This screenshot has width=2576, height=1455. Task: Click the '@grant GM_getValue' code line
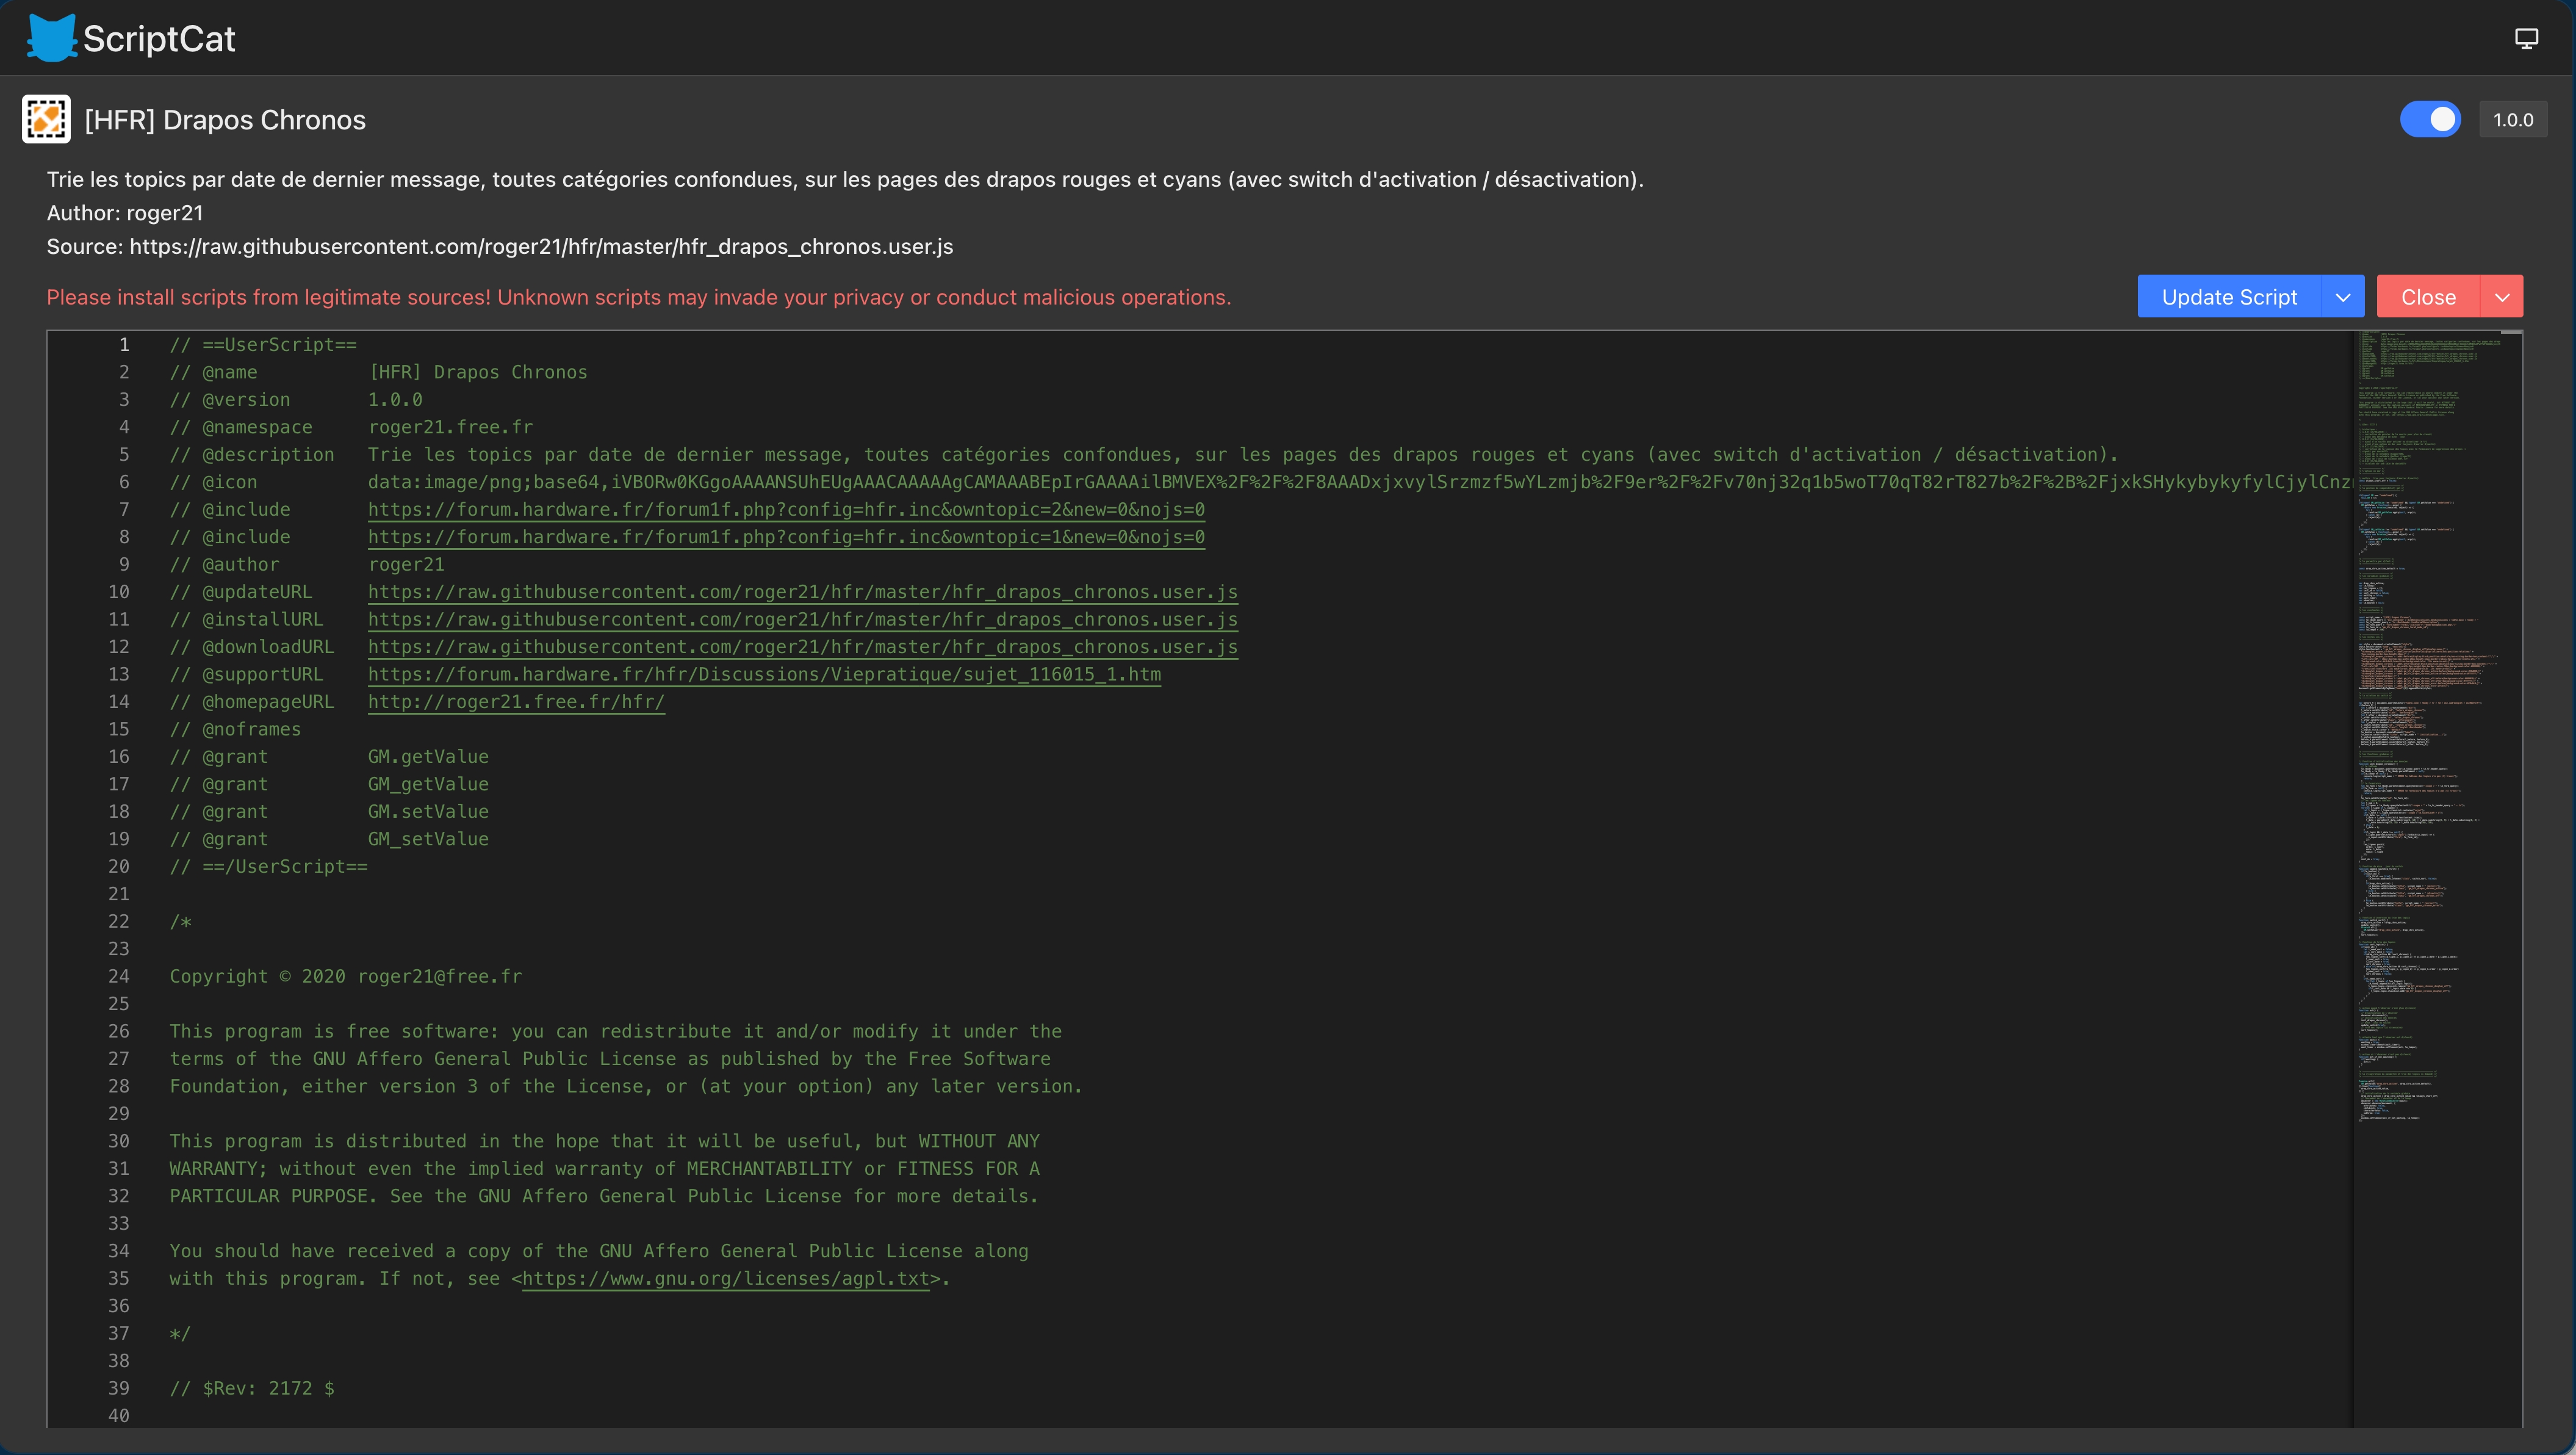(329, 784)
